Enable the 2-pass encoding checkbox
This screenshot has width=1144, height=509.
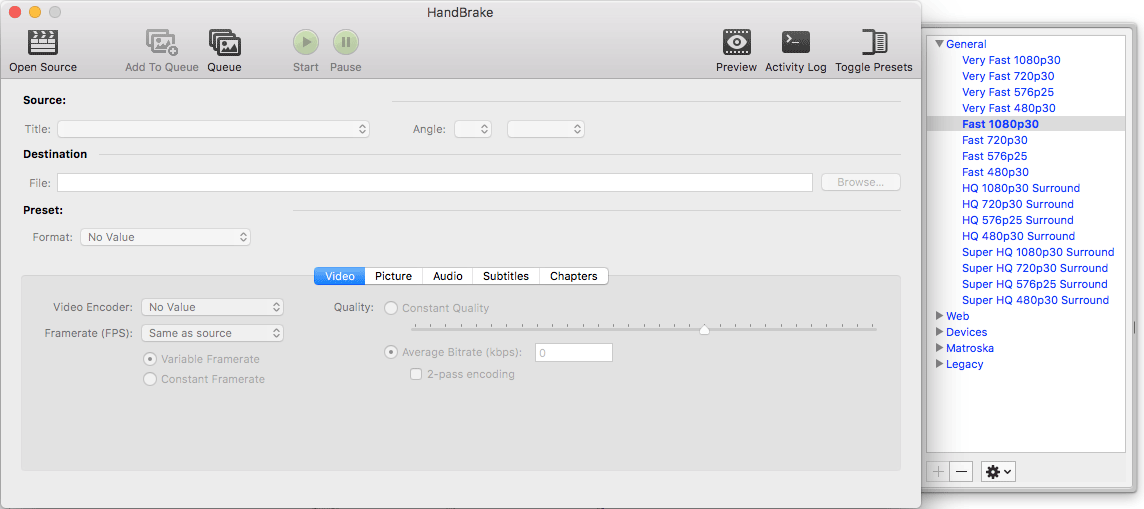(x=416, y=374)
